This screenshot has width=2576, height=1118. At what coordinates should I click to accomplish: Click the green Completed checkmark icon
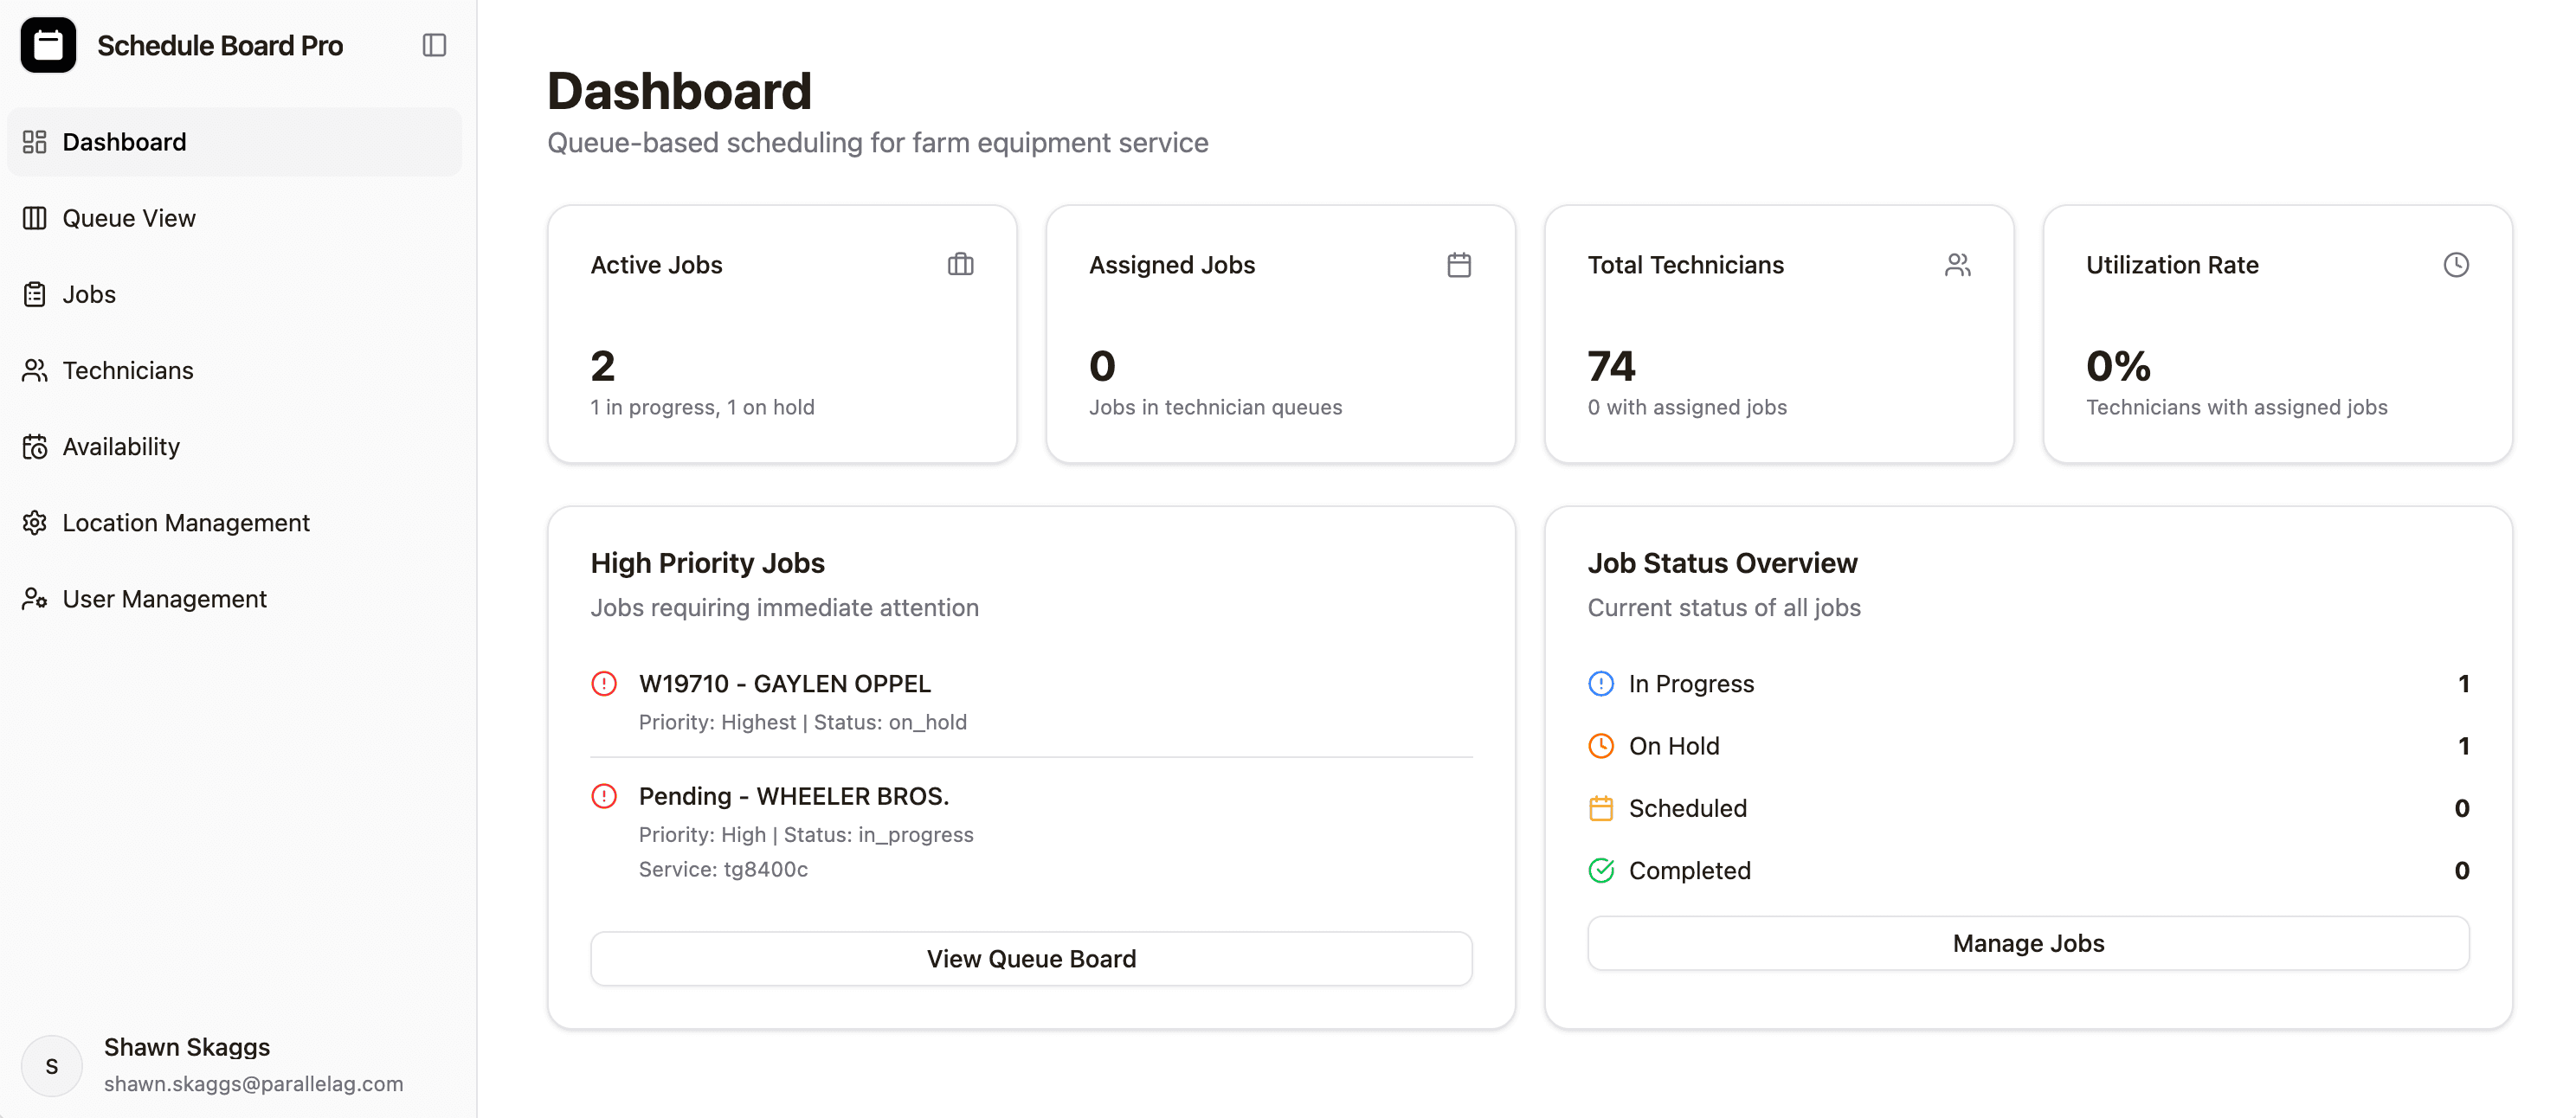click(x=1601, y=870)
